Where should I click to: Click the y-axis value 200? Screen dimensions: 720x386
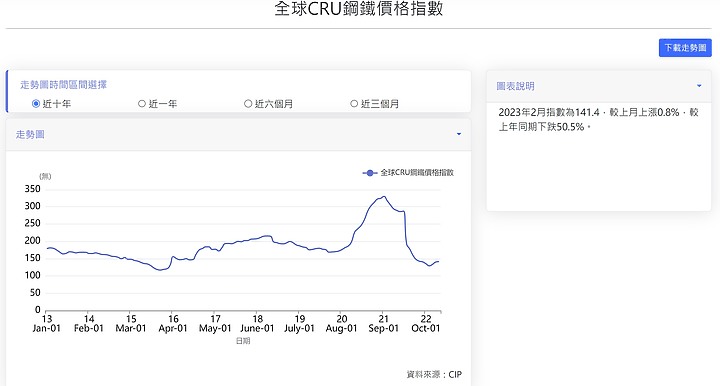pos(32,241)
